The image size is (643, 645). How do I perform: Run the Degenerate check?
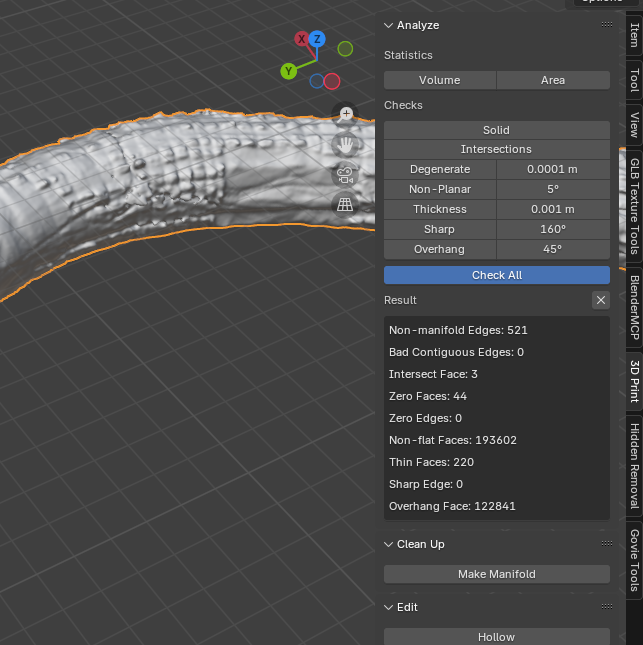click(440, 169)
